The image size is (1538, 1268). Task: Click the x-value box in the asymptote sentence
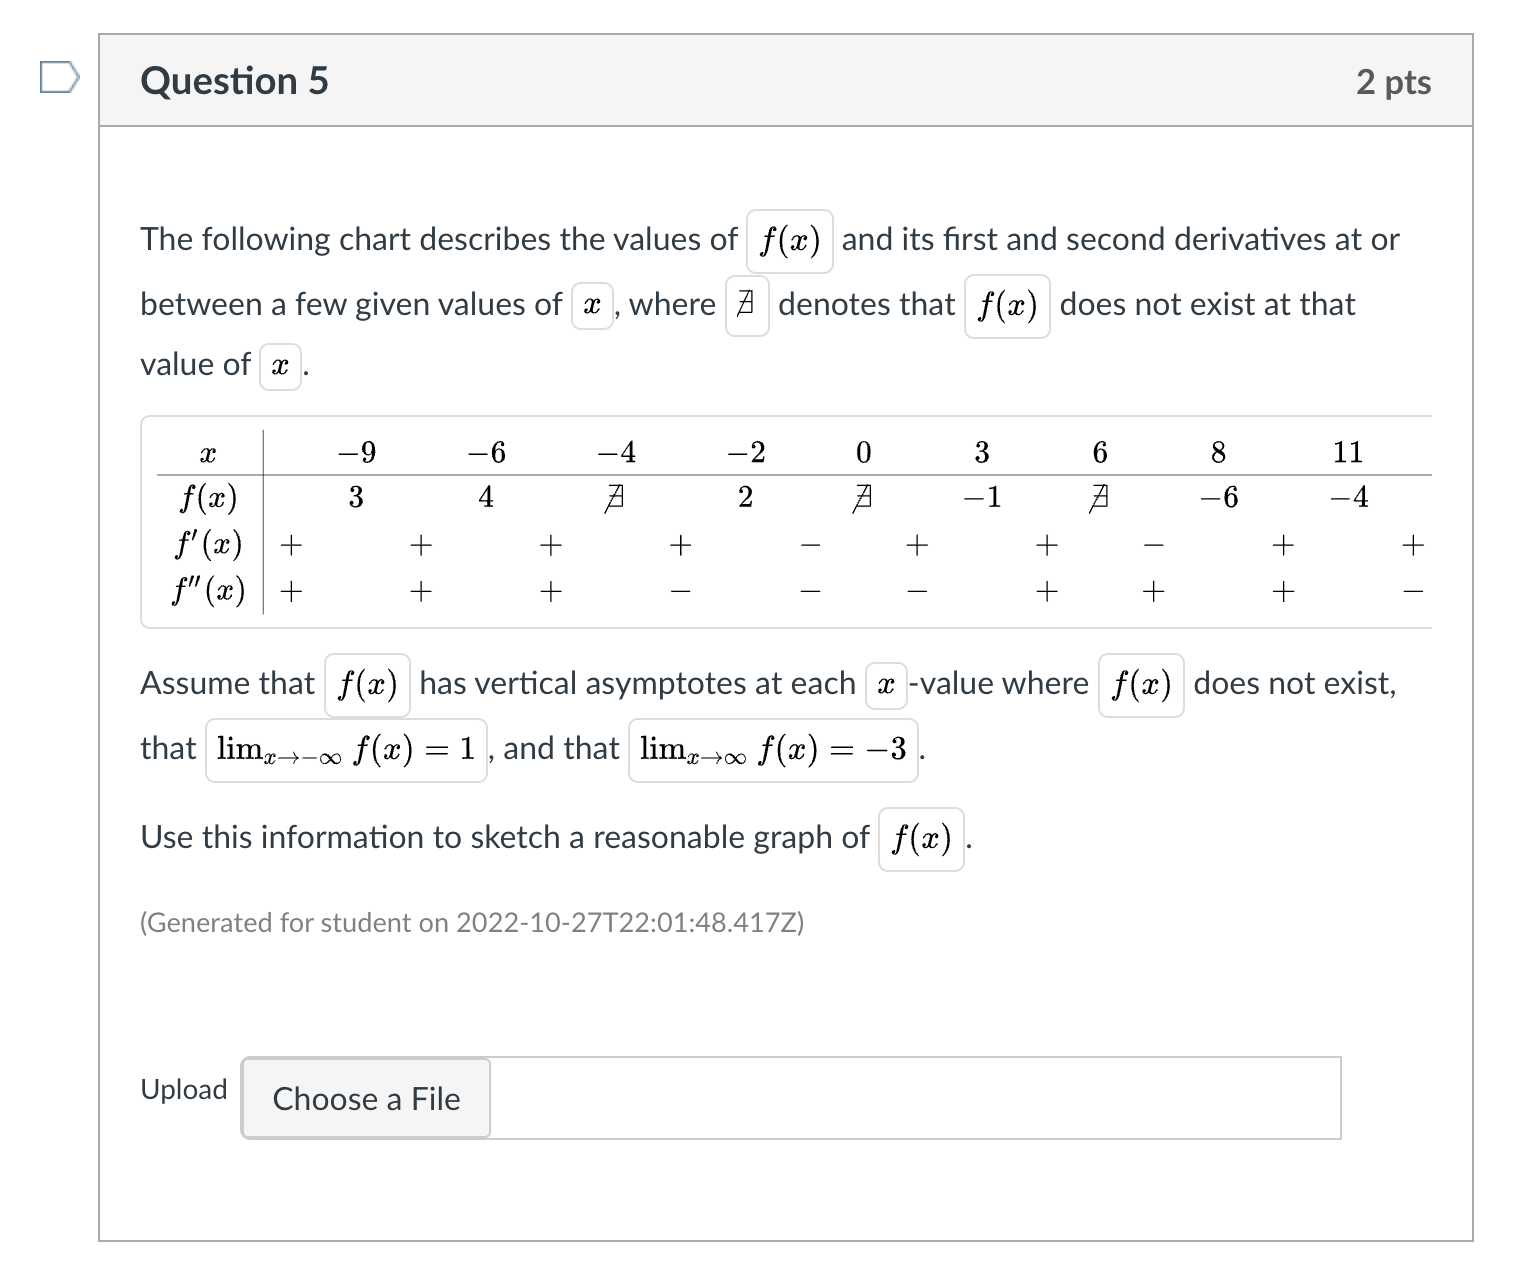pos(884,687)
